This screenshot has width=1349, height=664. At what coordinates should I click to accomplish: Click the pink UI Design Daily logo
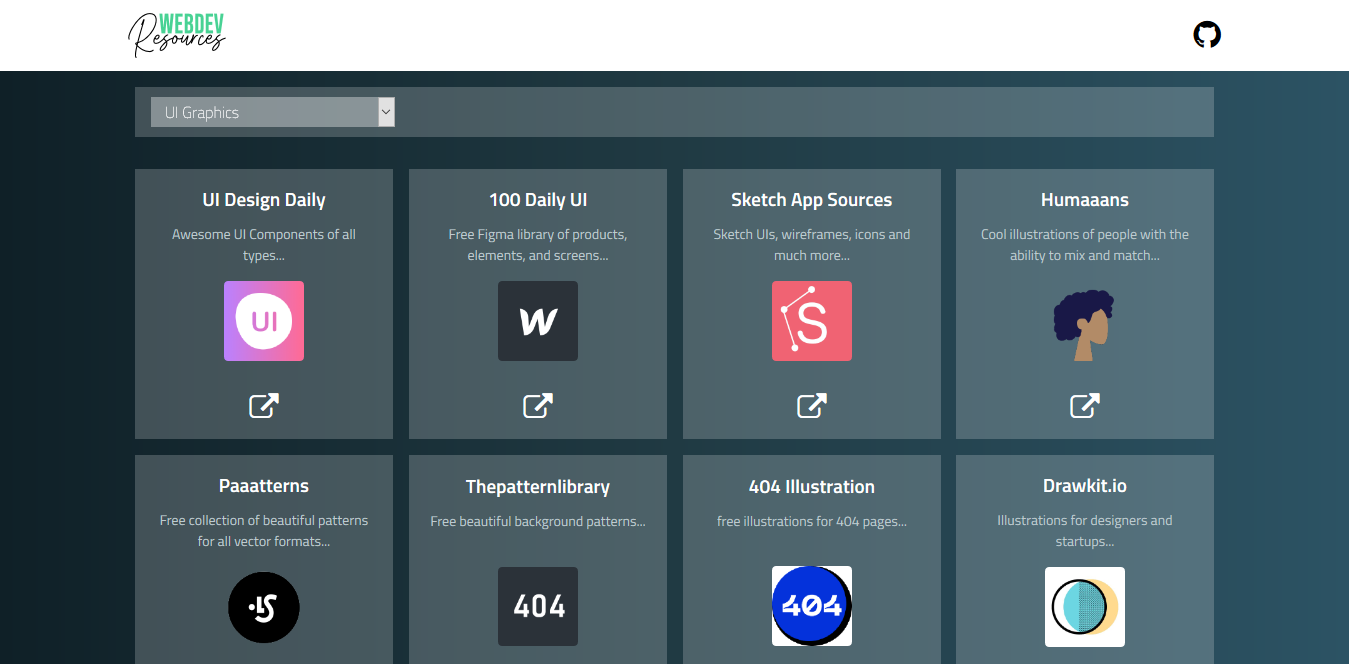pyautogui.click(x=263, y=321)
